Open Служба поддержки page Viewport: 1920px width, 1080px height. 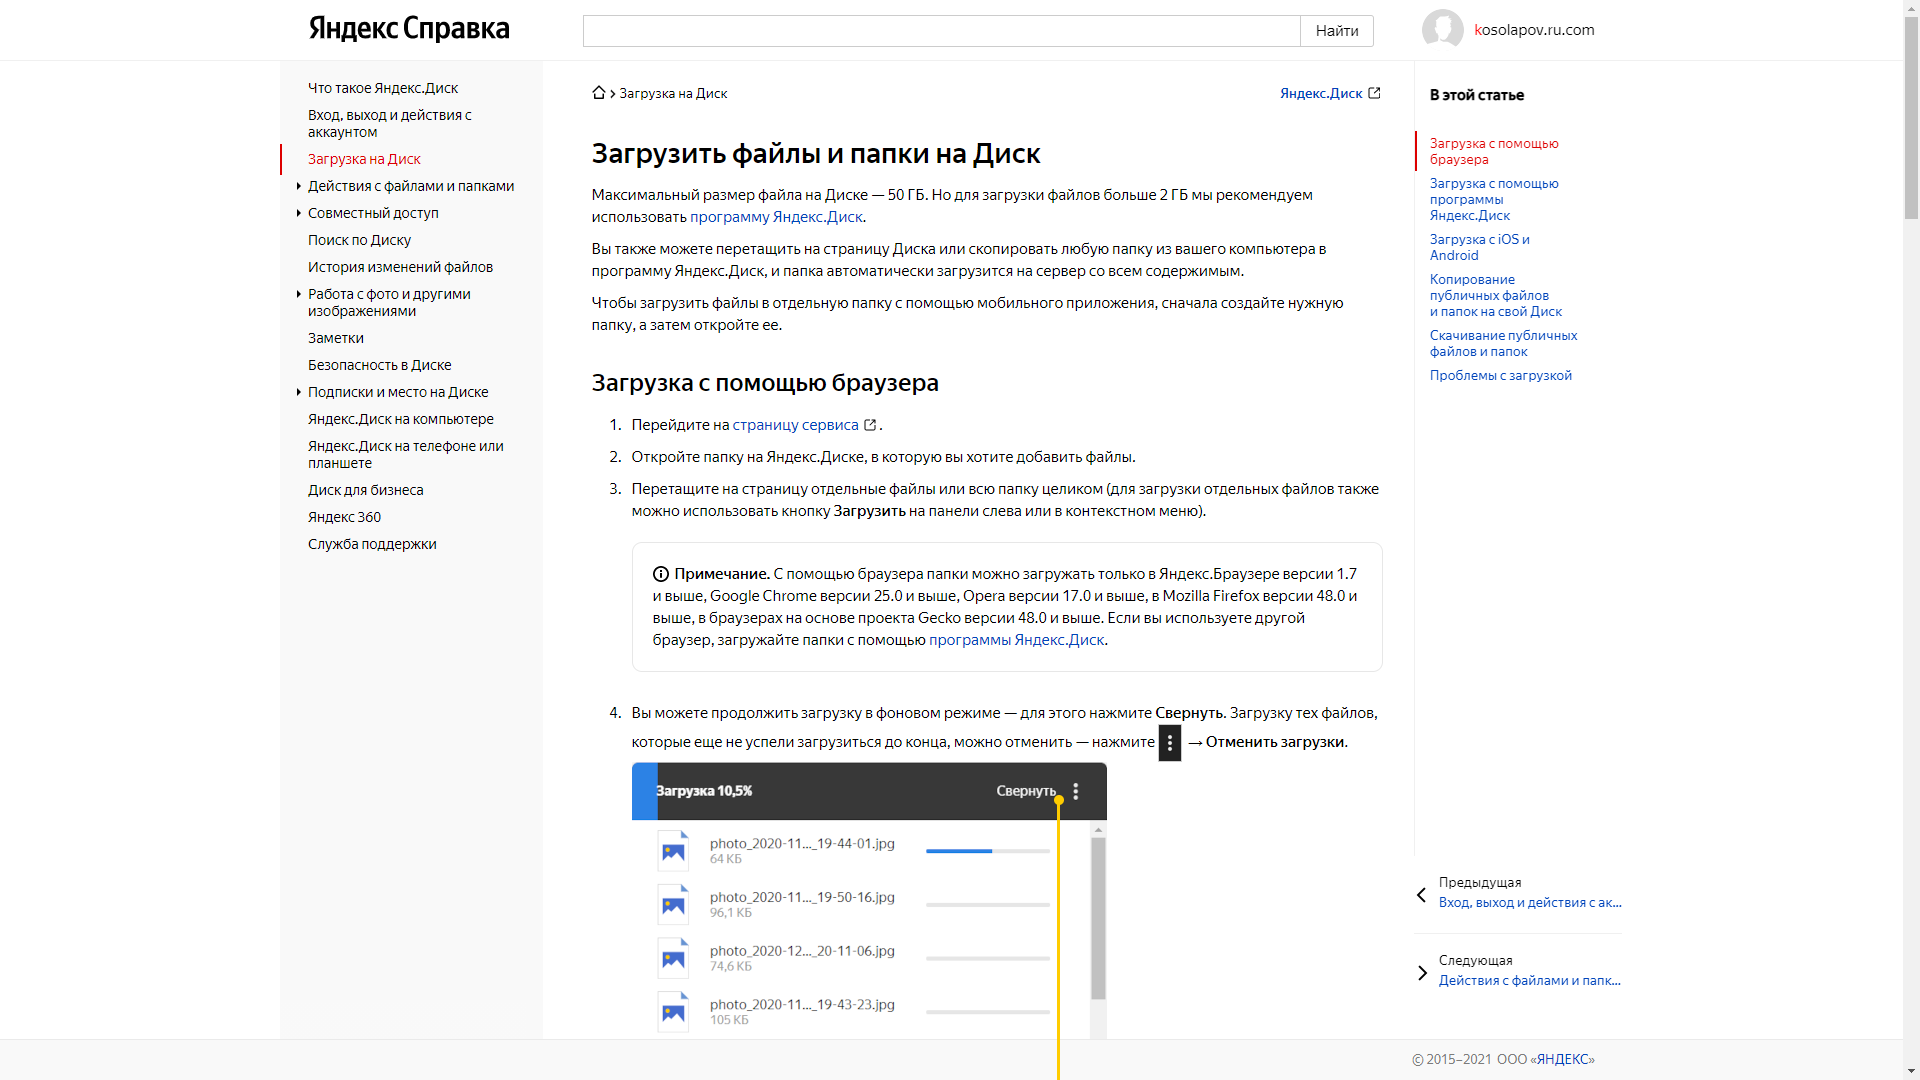[372, 544]
